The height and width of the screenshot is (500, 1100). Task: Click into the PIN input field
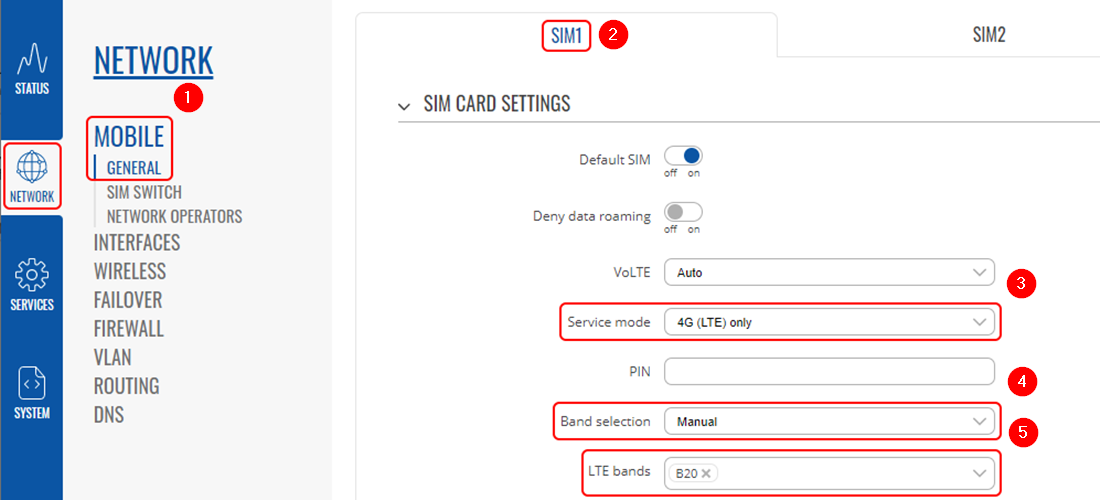(x=829, y=372)
